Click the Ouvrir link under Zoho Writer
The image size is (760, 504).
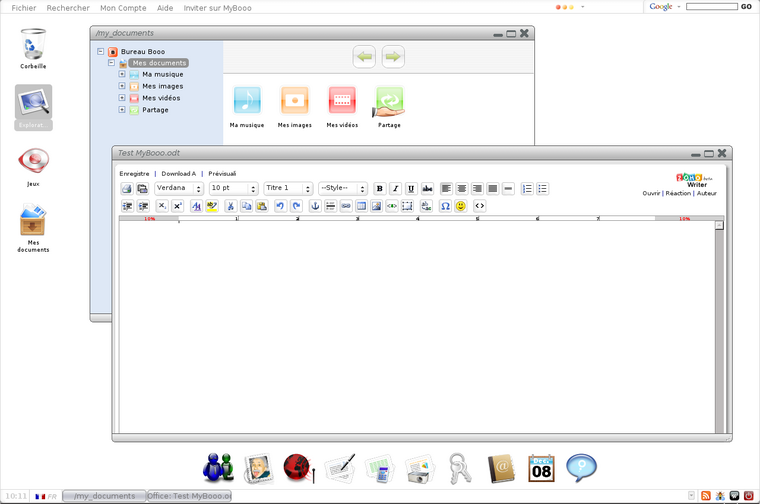(x=651, y=193)
